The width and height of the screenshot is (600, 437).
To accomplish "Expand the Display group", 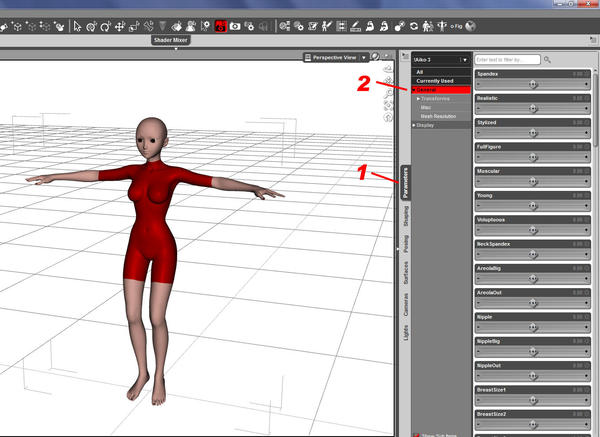I will point(414,125).
